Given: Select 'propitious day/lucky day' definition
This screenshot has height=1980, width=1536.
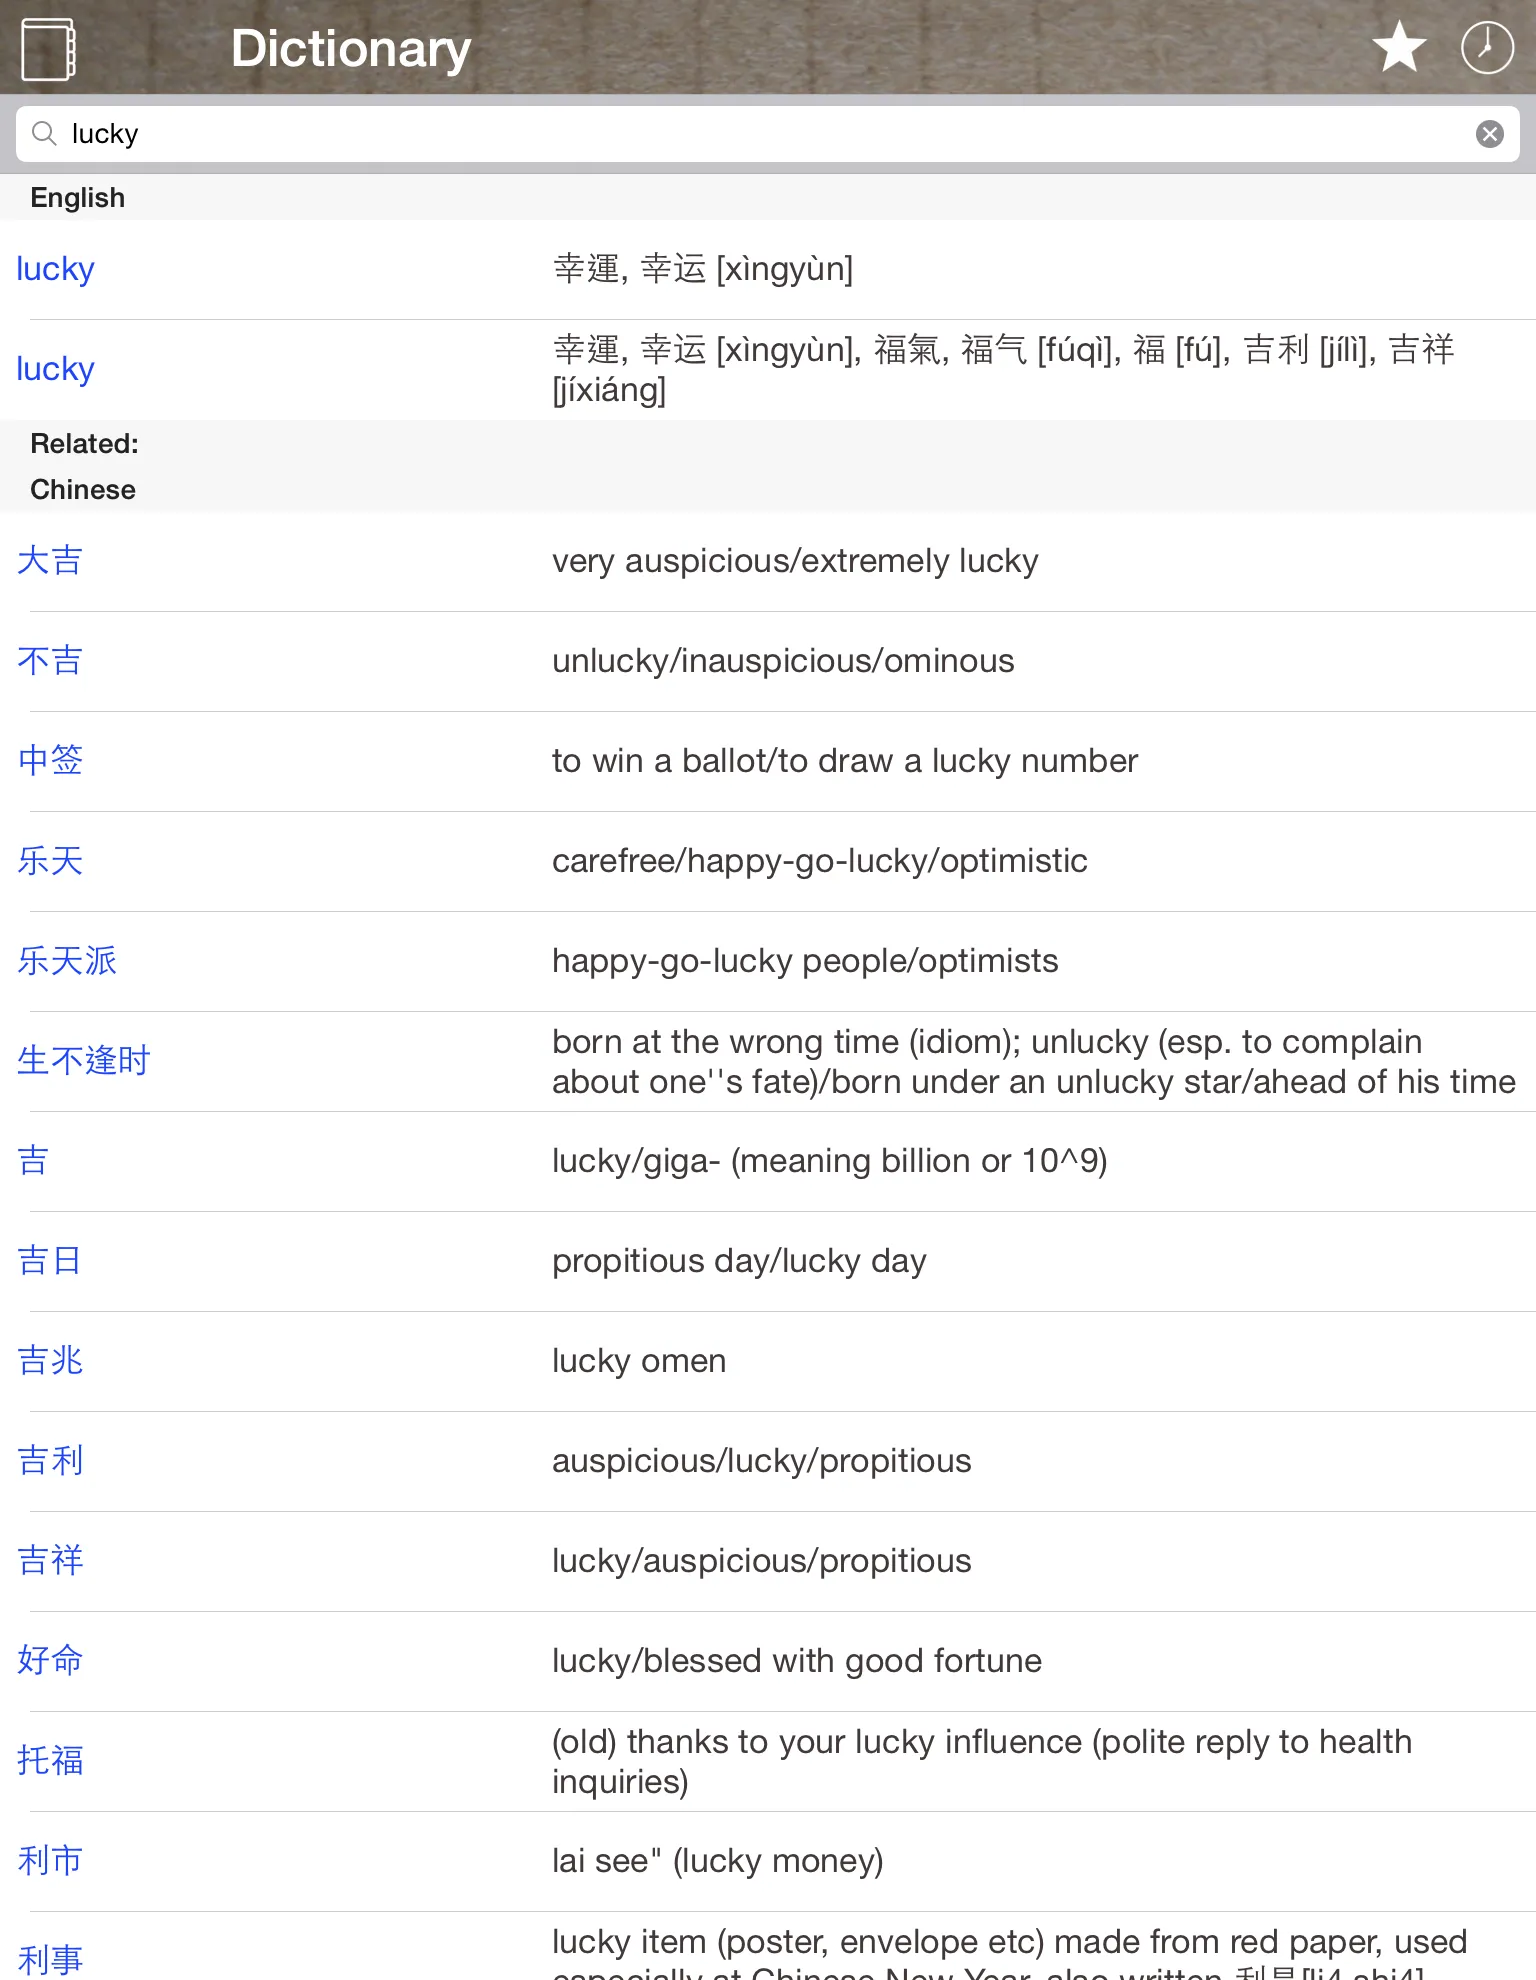Looking at the screenshot, I should (x=739, y=1261).
